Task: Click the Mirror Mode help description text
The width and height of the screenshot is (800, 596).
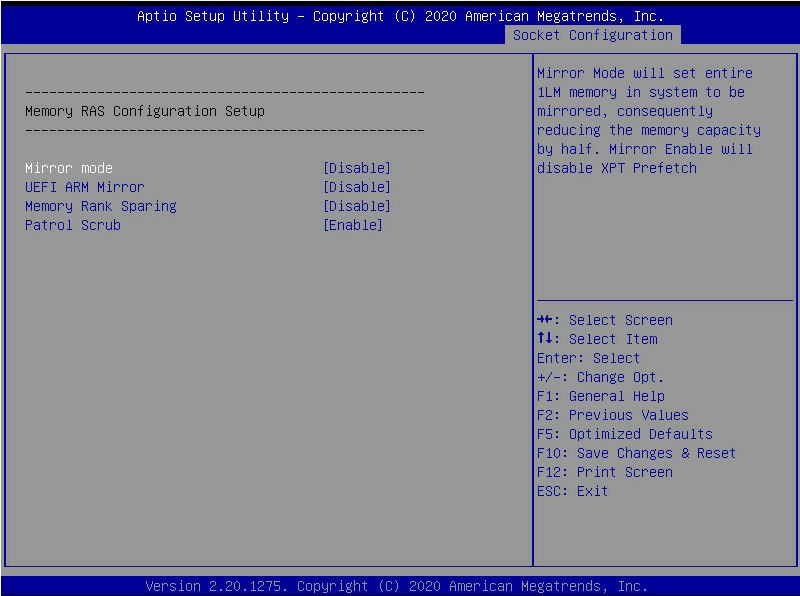Action: point(648,120)
